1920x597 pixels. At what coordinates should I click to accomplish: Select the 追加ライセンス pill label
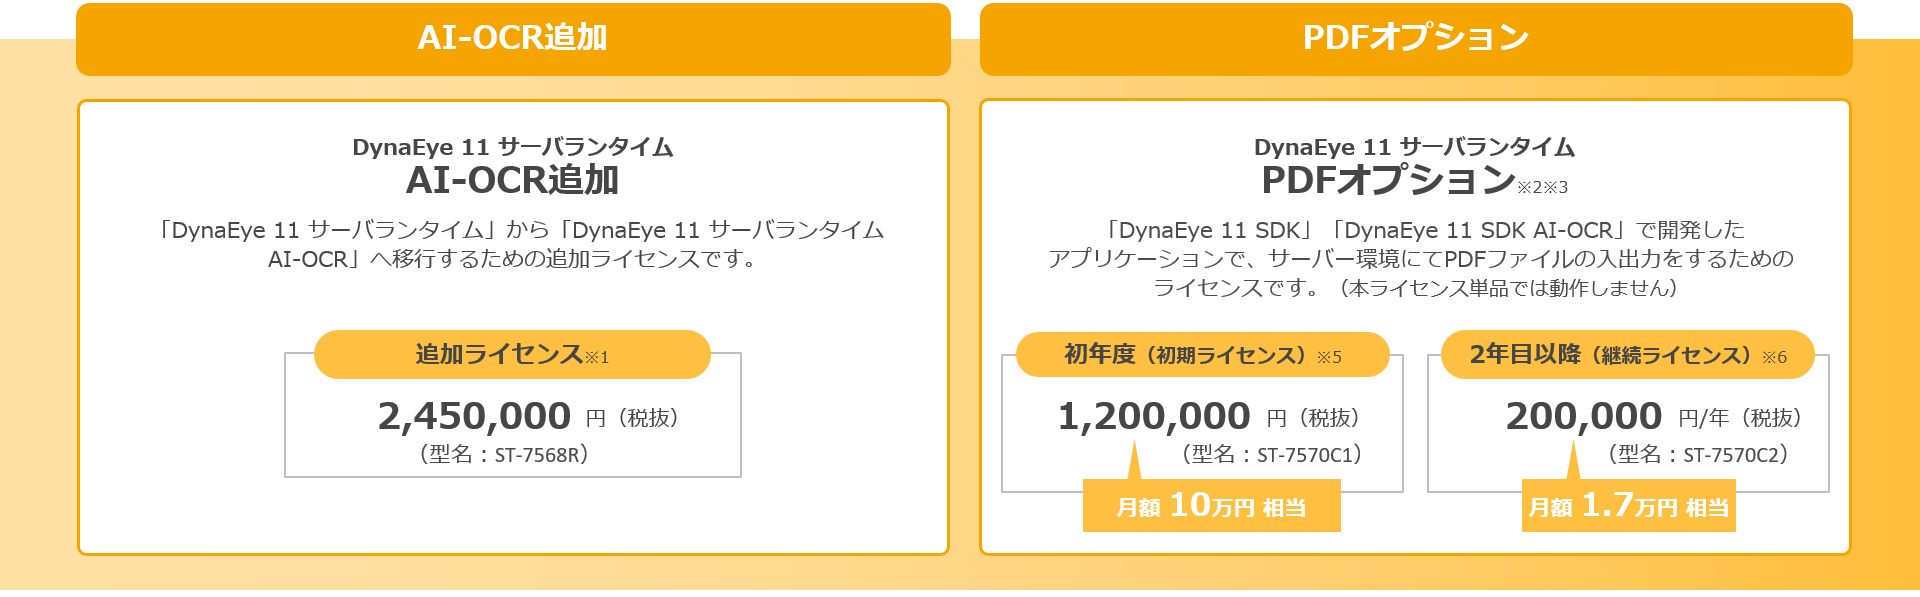pos(512,354)
